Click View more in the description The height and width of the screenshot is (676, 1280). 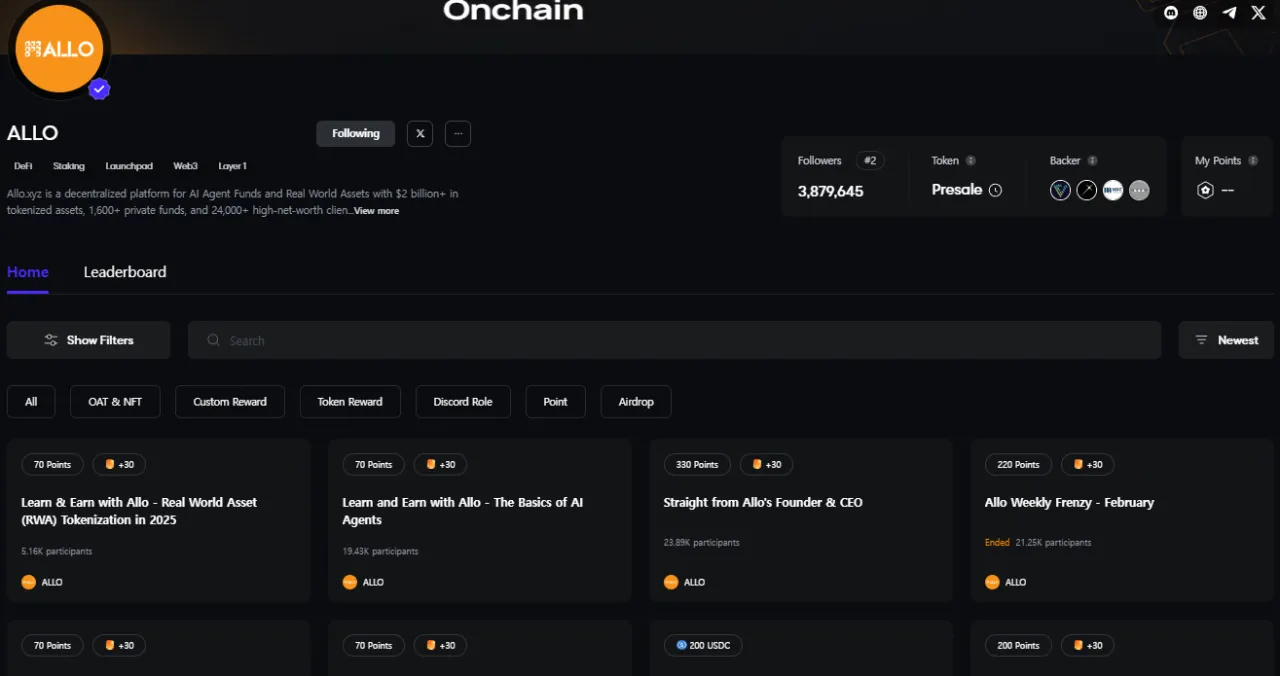click(376, 211)
